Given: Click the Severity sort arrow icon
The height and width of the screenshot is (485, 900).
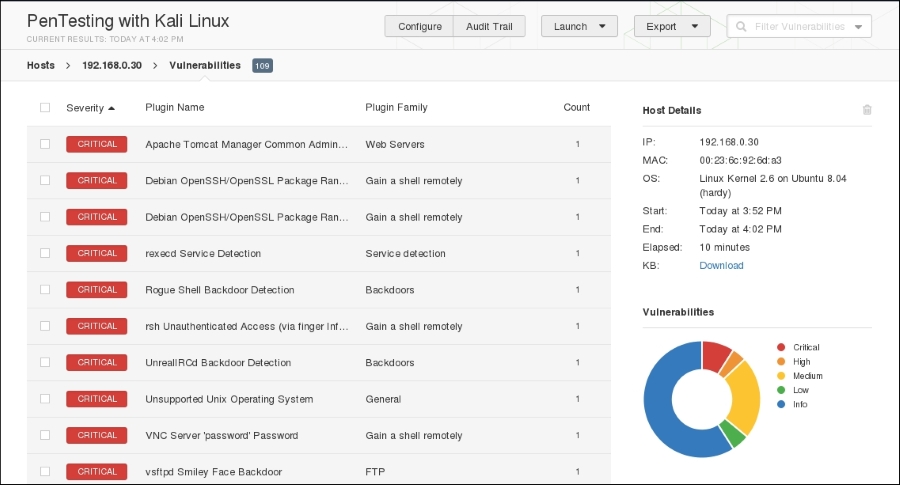Looking at the screenshot, I should pos(112,108).
